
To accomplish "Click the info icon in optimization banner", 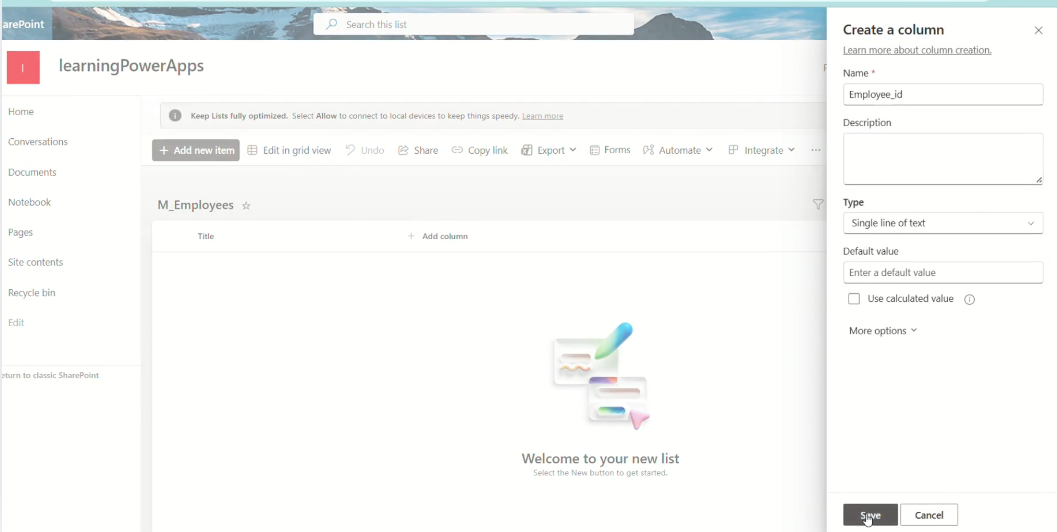I will click(175, 116).
